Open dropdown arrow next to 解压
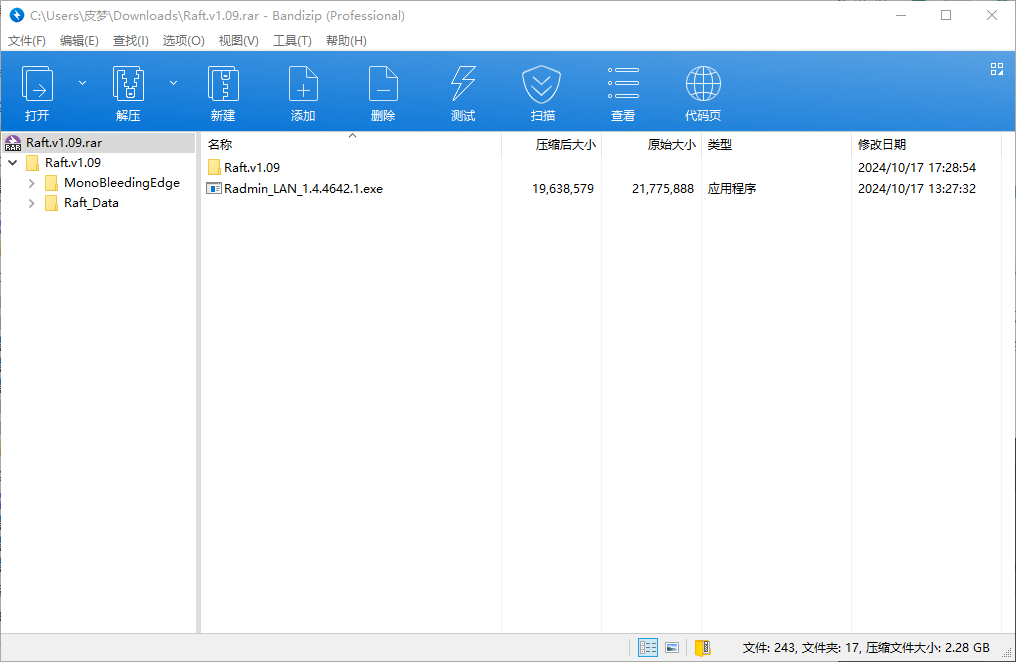Viewport: 1016px width, 662px height. click(x=173, y=82)
